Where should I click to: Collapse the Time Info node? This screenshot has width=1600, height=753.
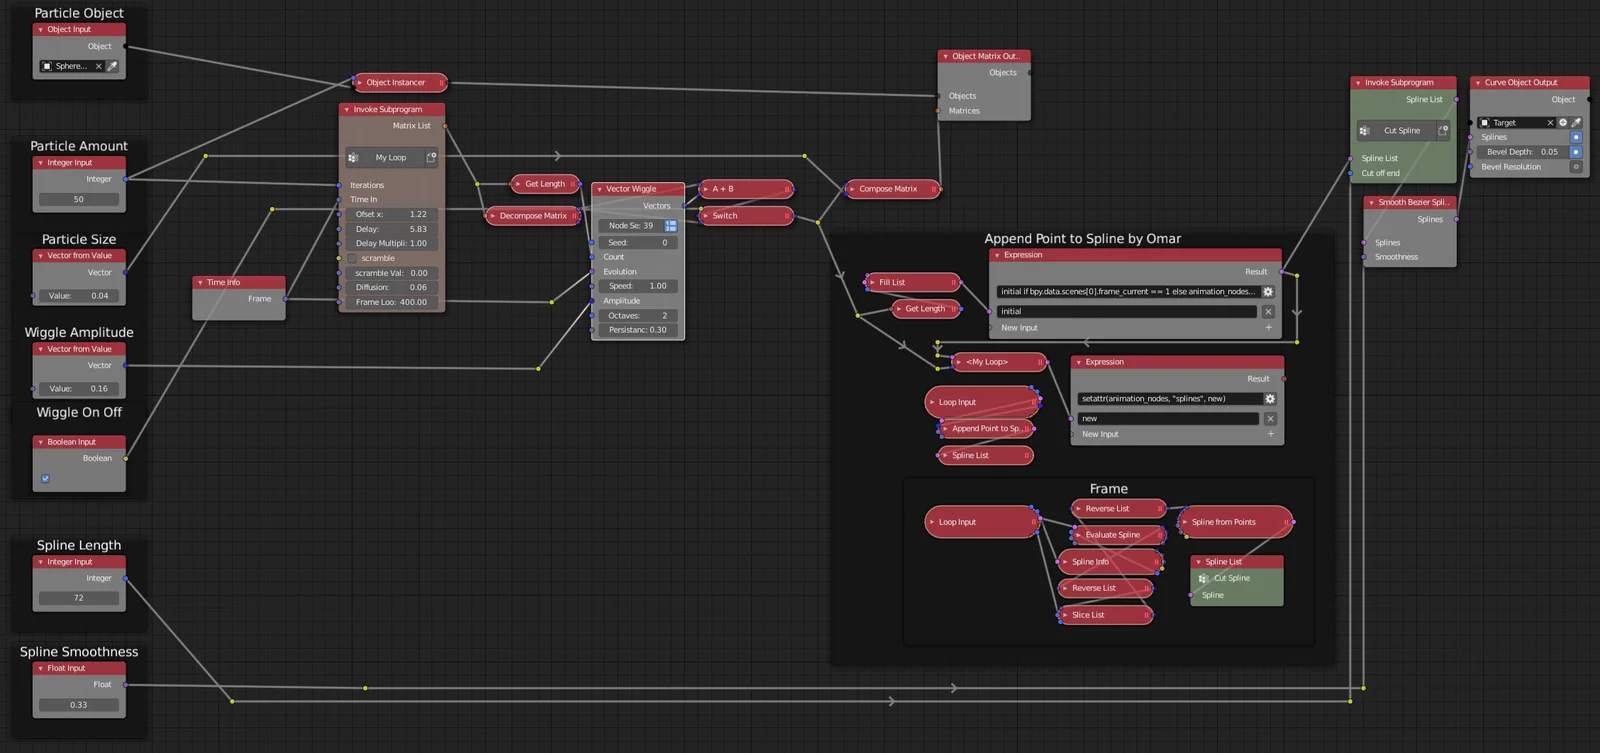point(200,283)
